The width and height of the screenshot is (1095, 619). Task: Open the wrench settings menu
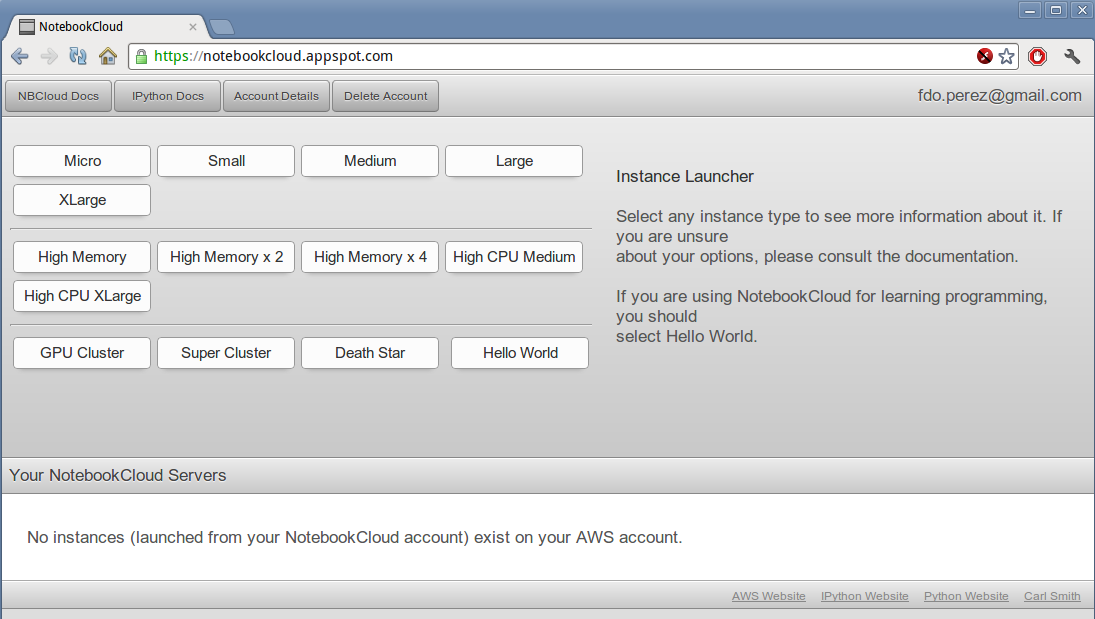coord(1072,56)
